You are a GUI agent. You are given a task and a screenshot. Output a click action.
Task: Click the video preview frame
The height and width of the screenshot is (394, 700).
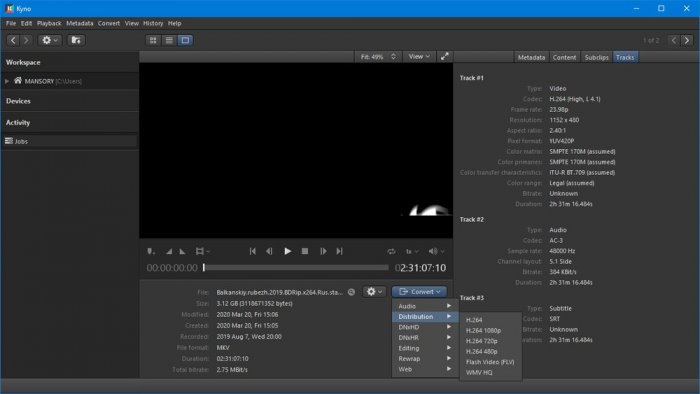(296, 150)
